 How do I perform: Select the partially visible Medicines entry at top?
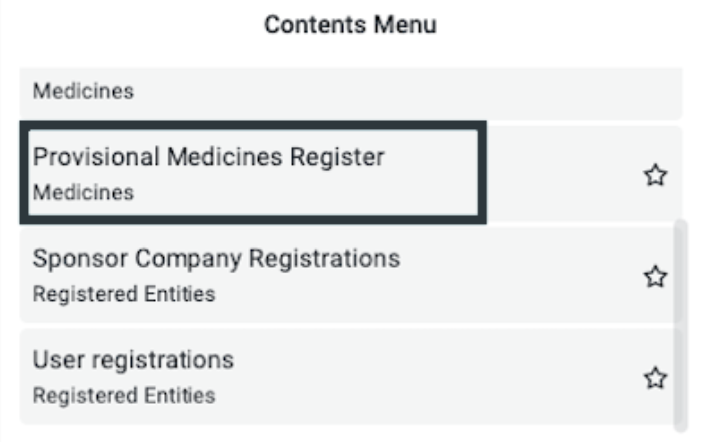coord(351,93)
